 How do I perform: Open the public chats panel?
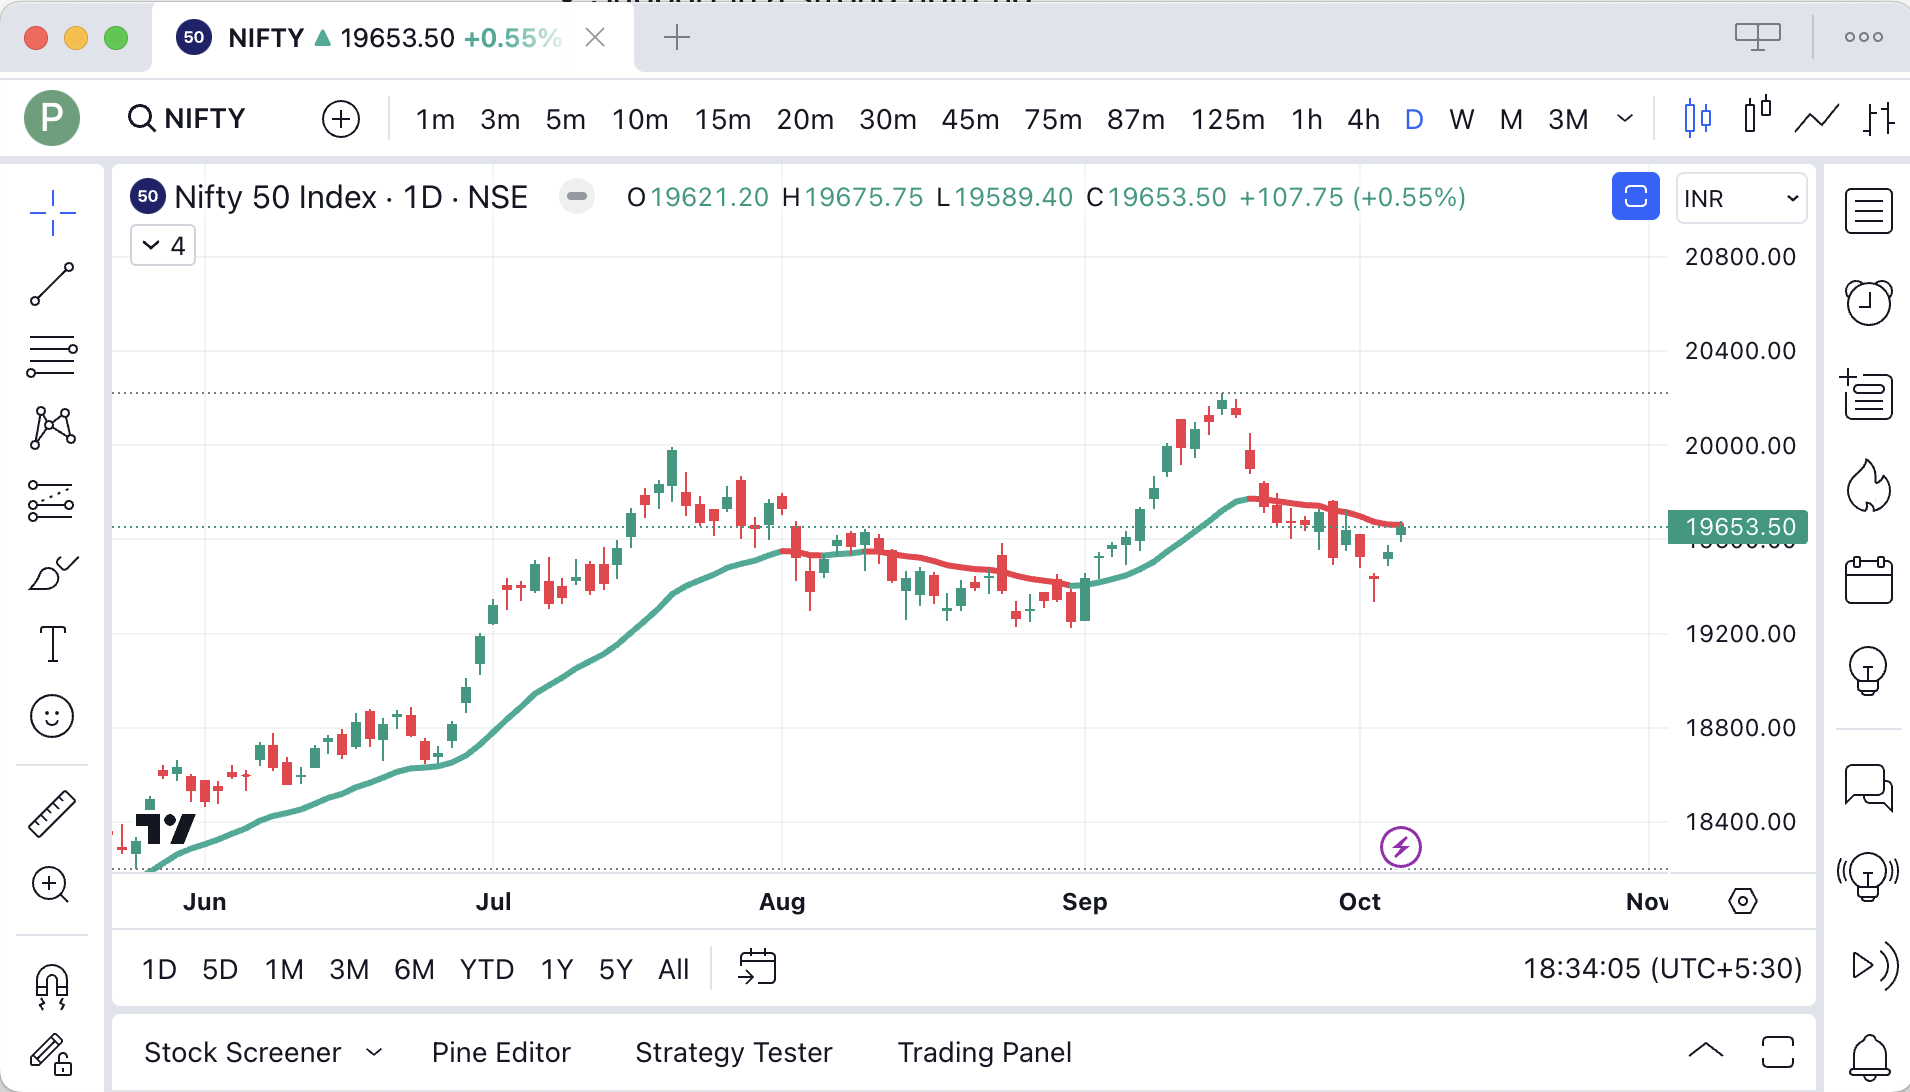click(x=1868, y=787)
